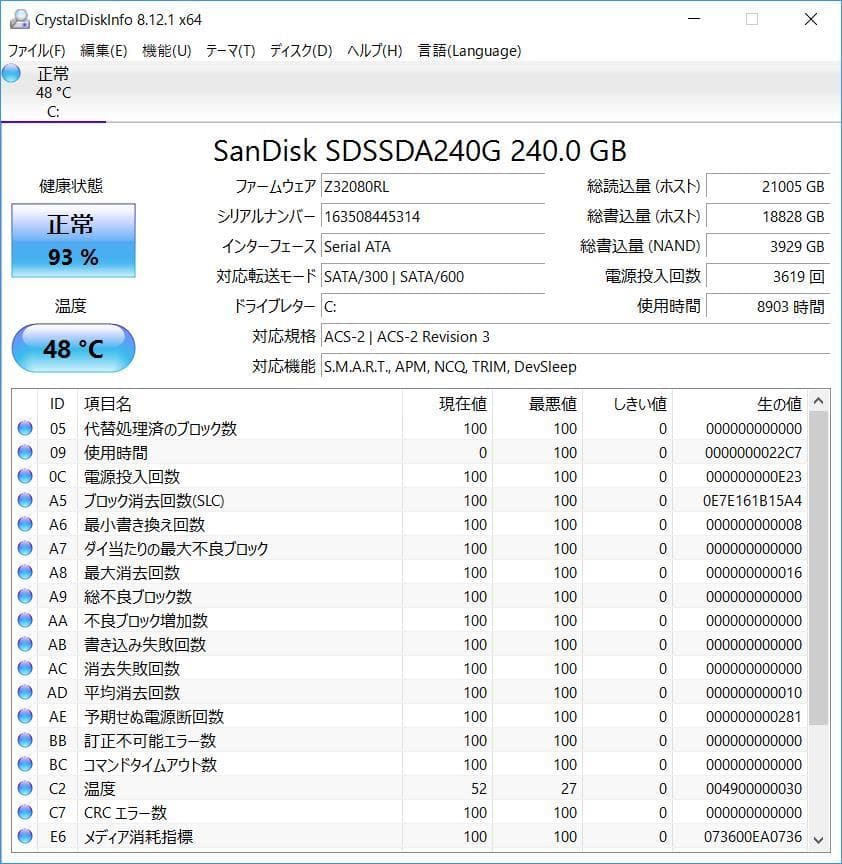Click the blue status dot beside 温度 row C2
842x864 pixels.
[x=24, y=789]
